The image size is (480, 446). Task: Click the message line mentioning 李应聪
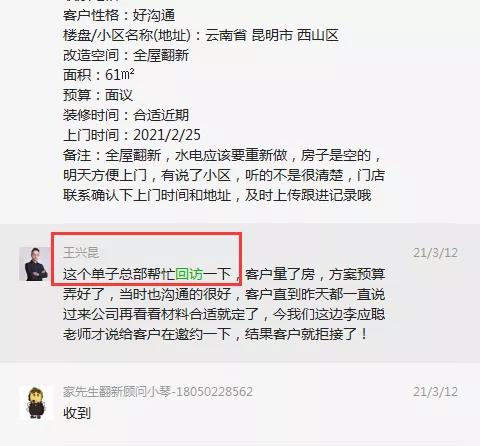(224, 314)
